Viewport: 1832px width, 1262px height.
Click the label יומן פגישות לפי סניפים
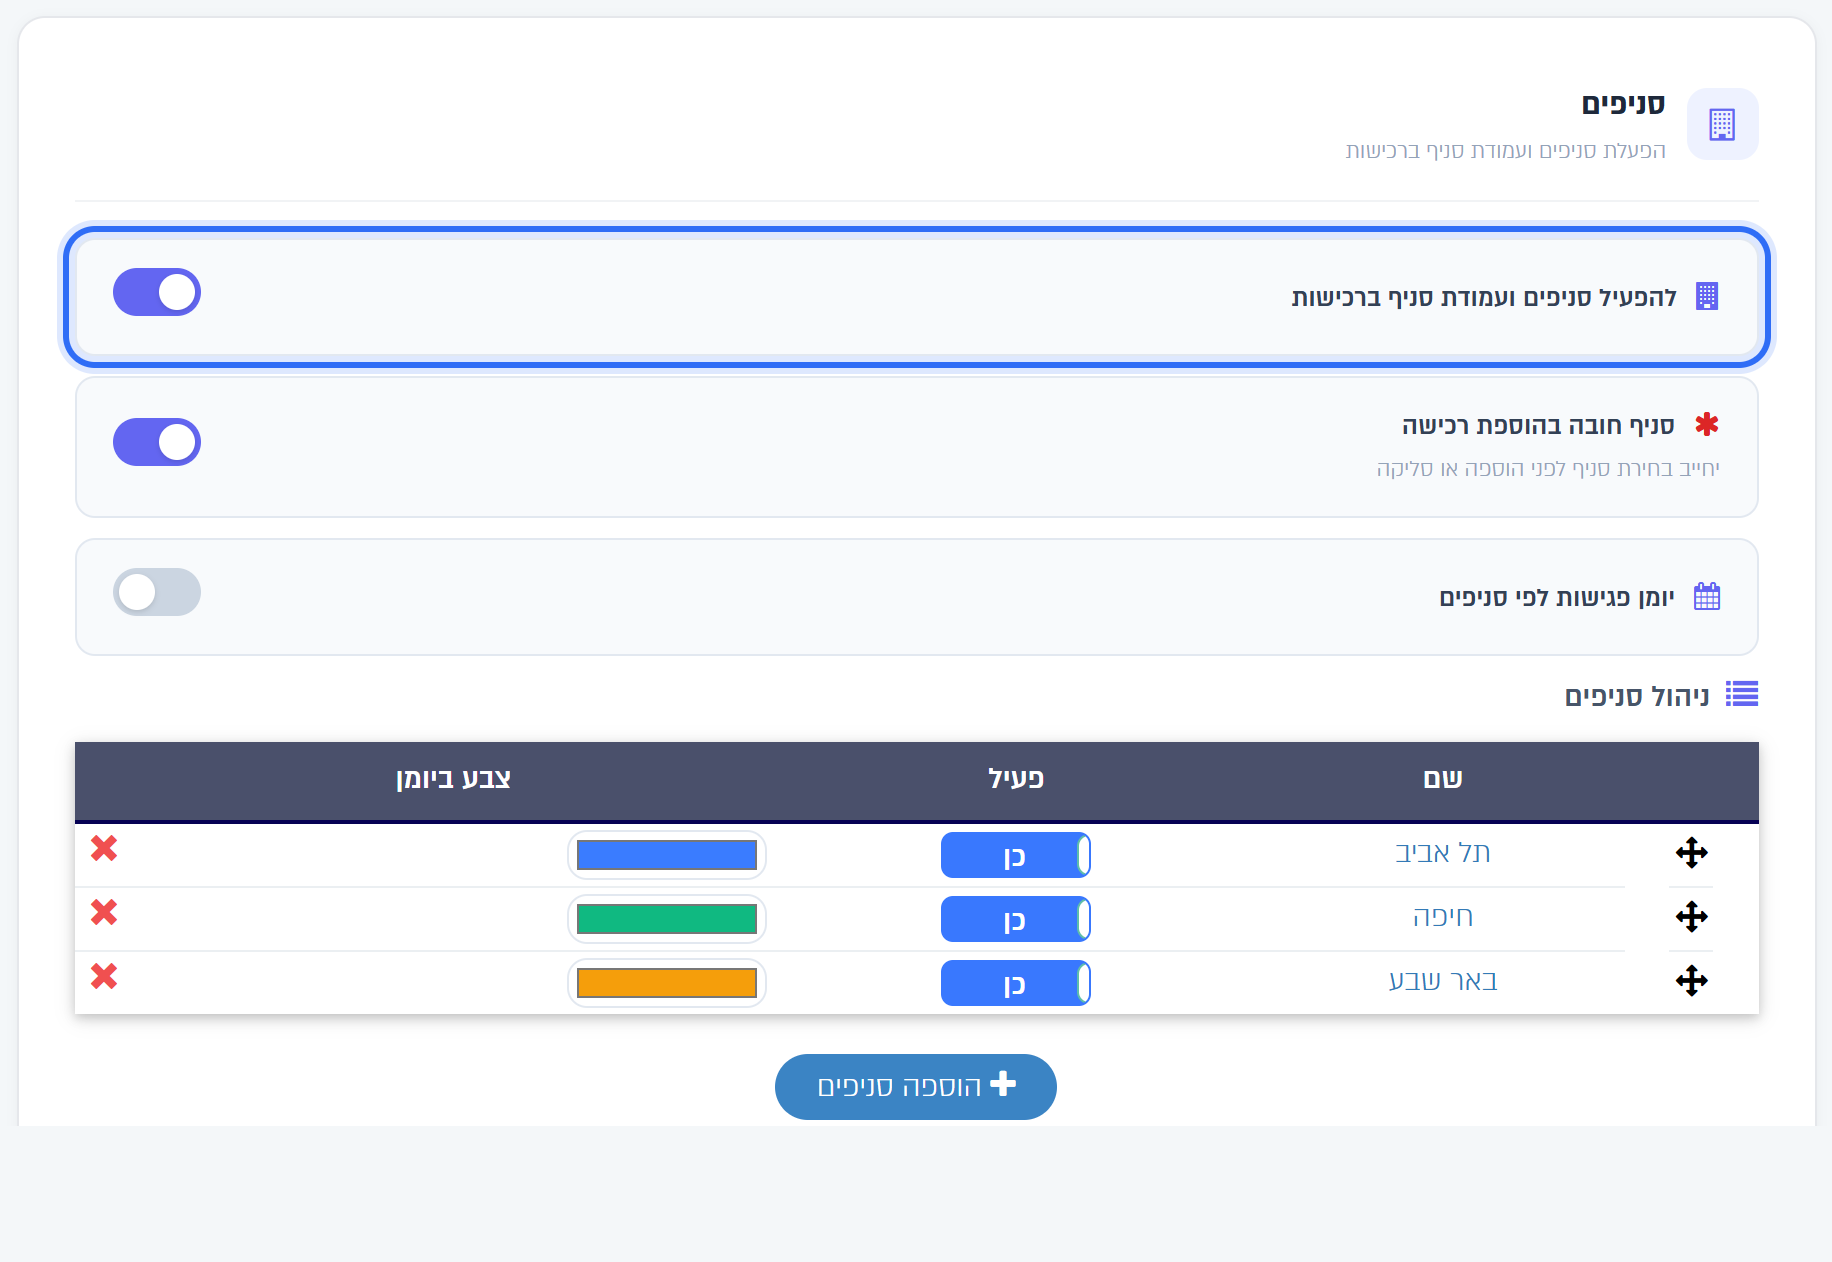click(1557, 597)
